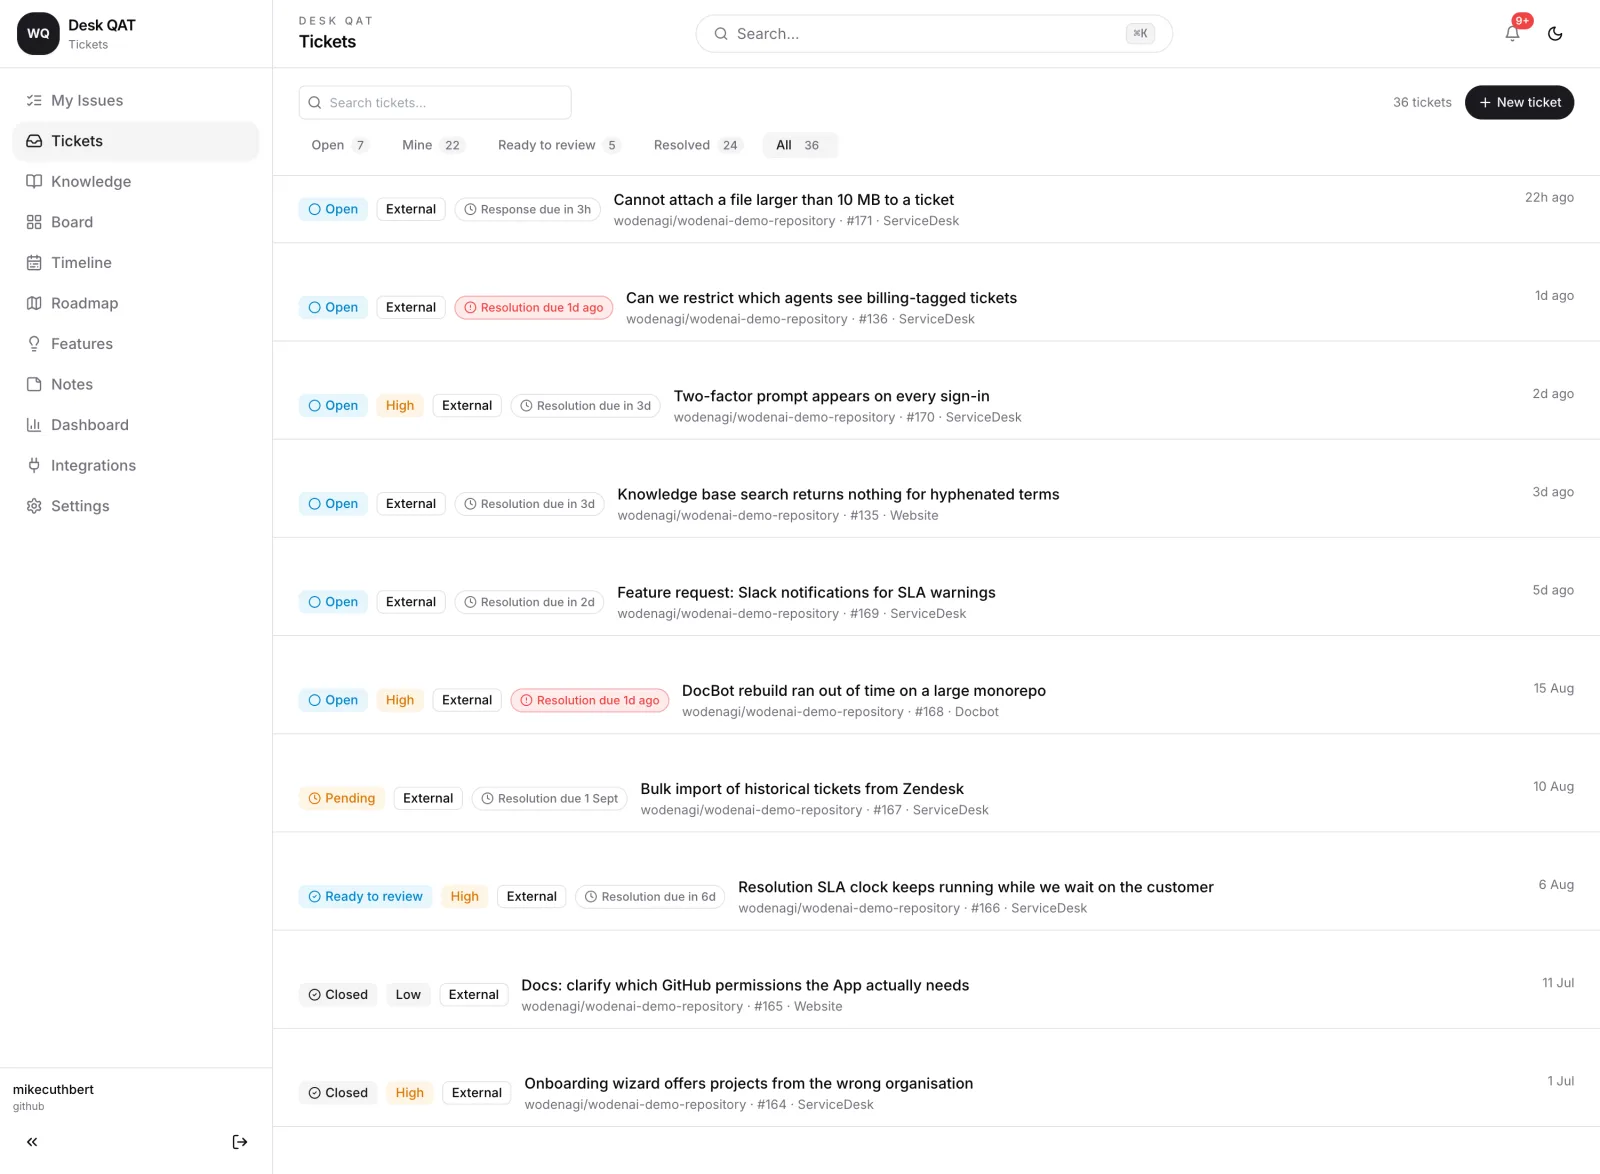The height and width of the screenshot is (1174, 1600).
Task: Switch to the Mine tab
Action: pyautogui.click(x=432, y=145)
